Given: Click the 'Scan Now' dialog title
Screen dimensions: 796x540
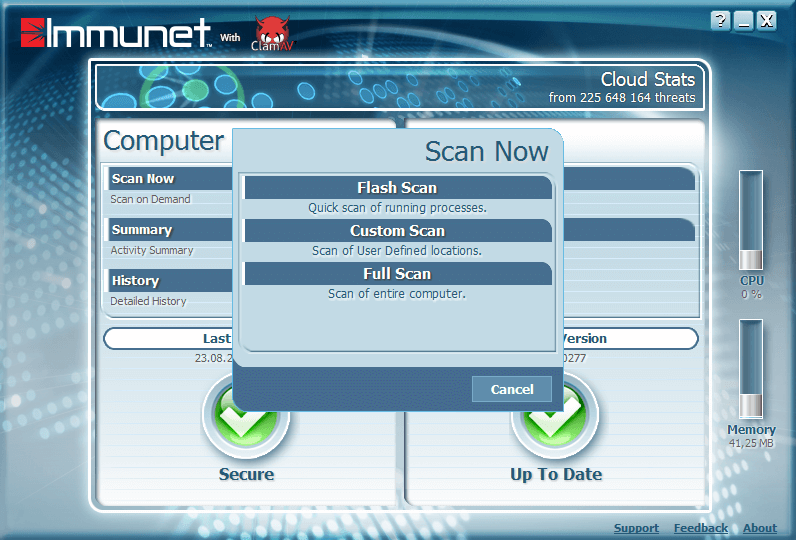Looking at the screenshot, I should pos(487,151).
